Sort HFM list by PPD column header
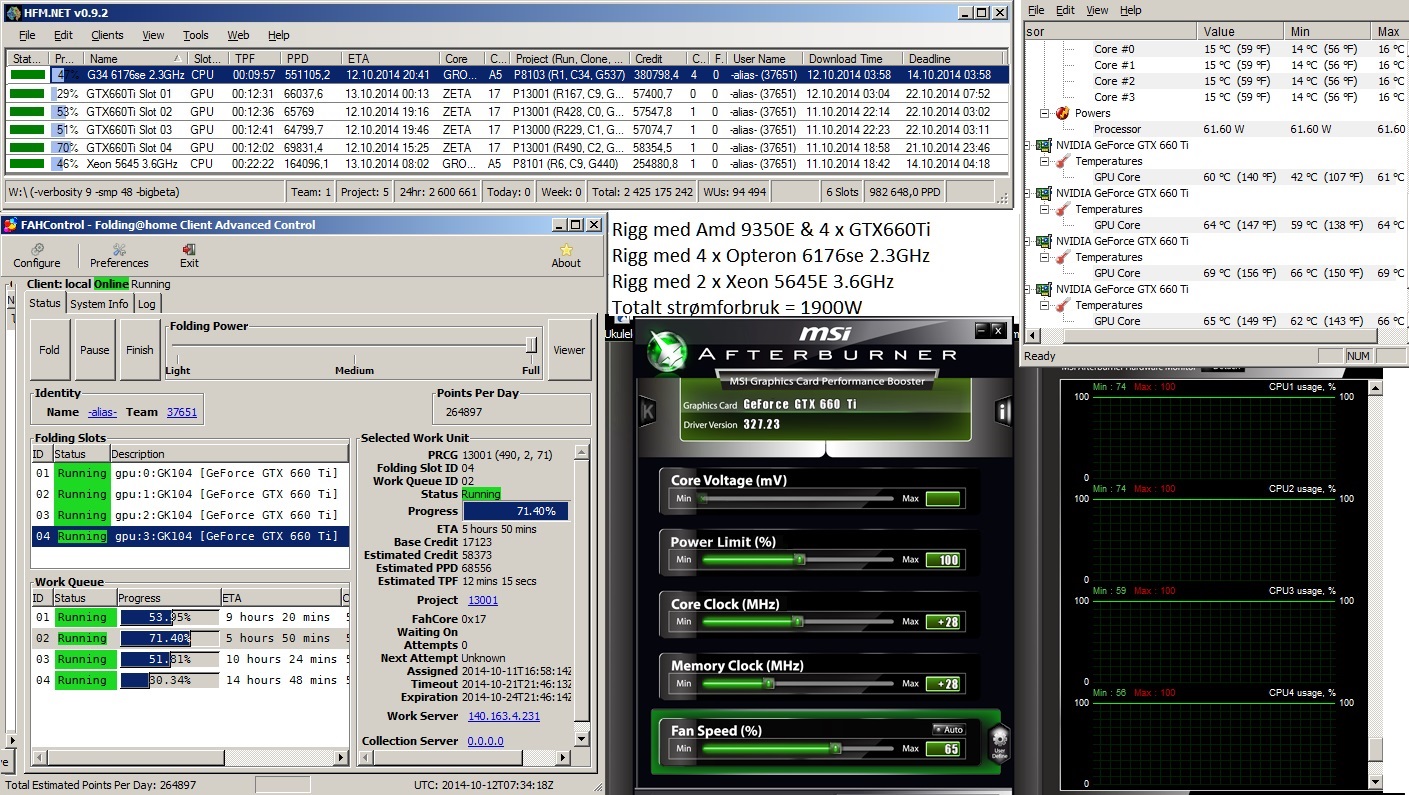1409x795 pixels. coord(310,59)
